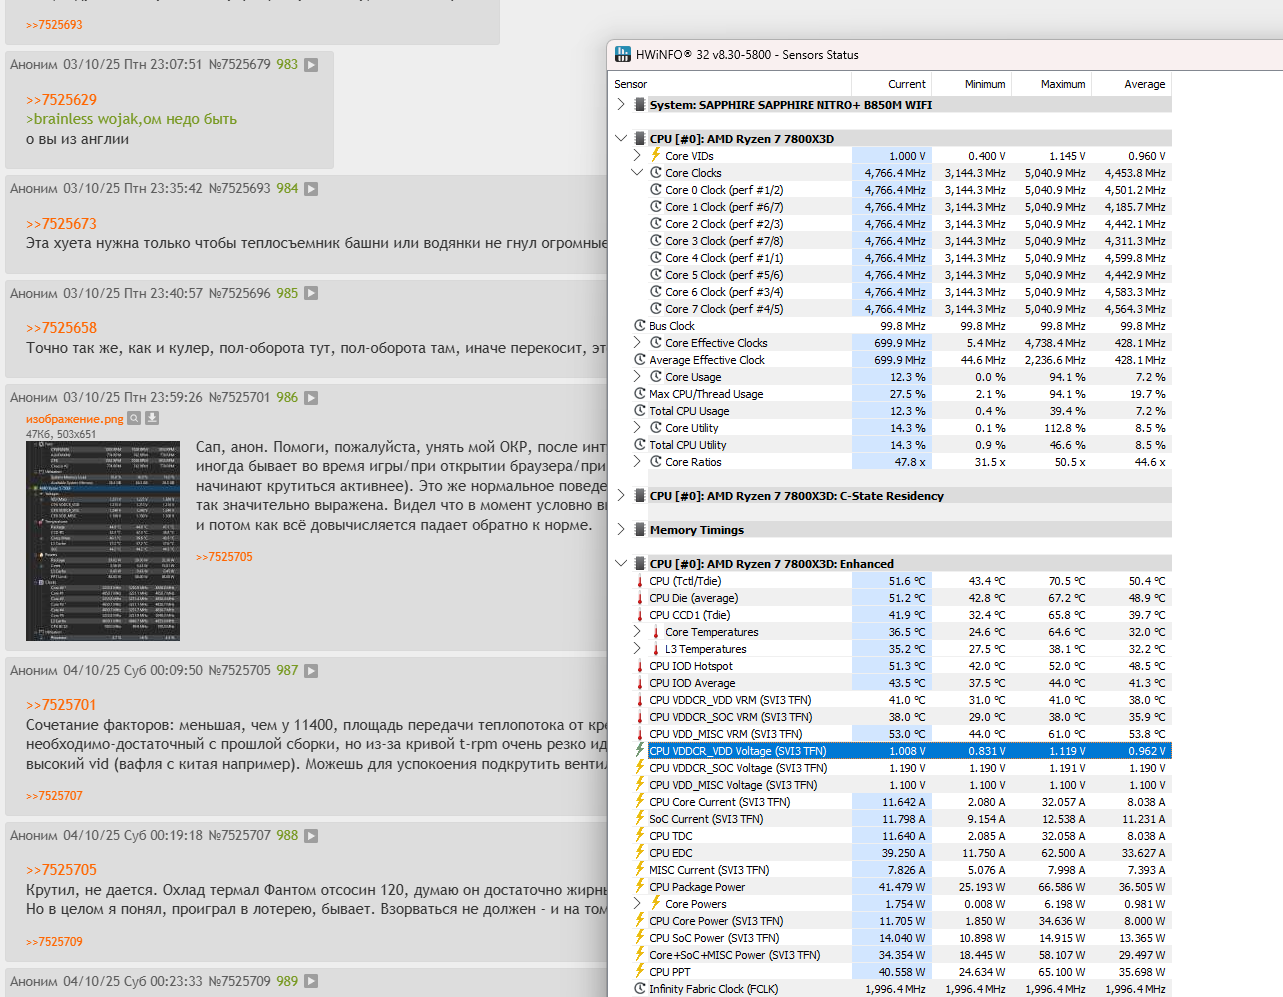This screenshot has height=997, width=1283.
Task: Click the clock icon beside Infinity Fabric Clock
Action: (640, 989)
